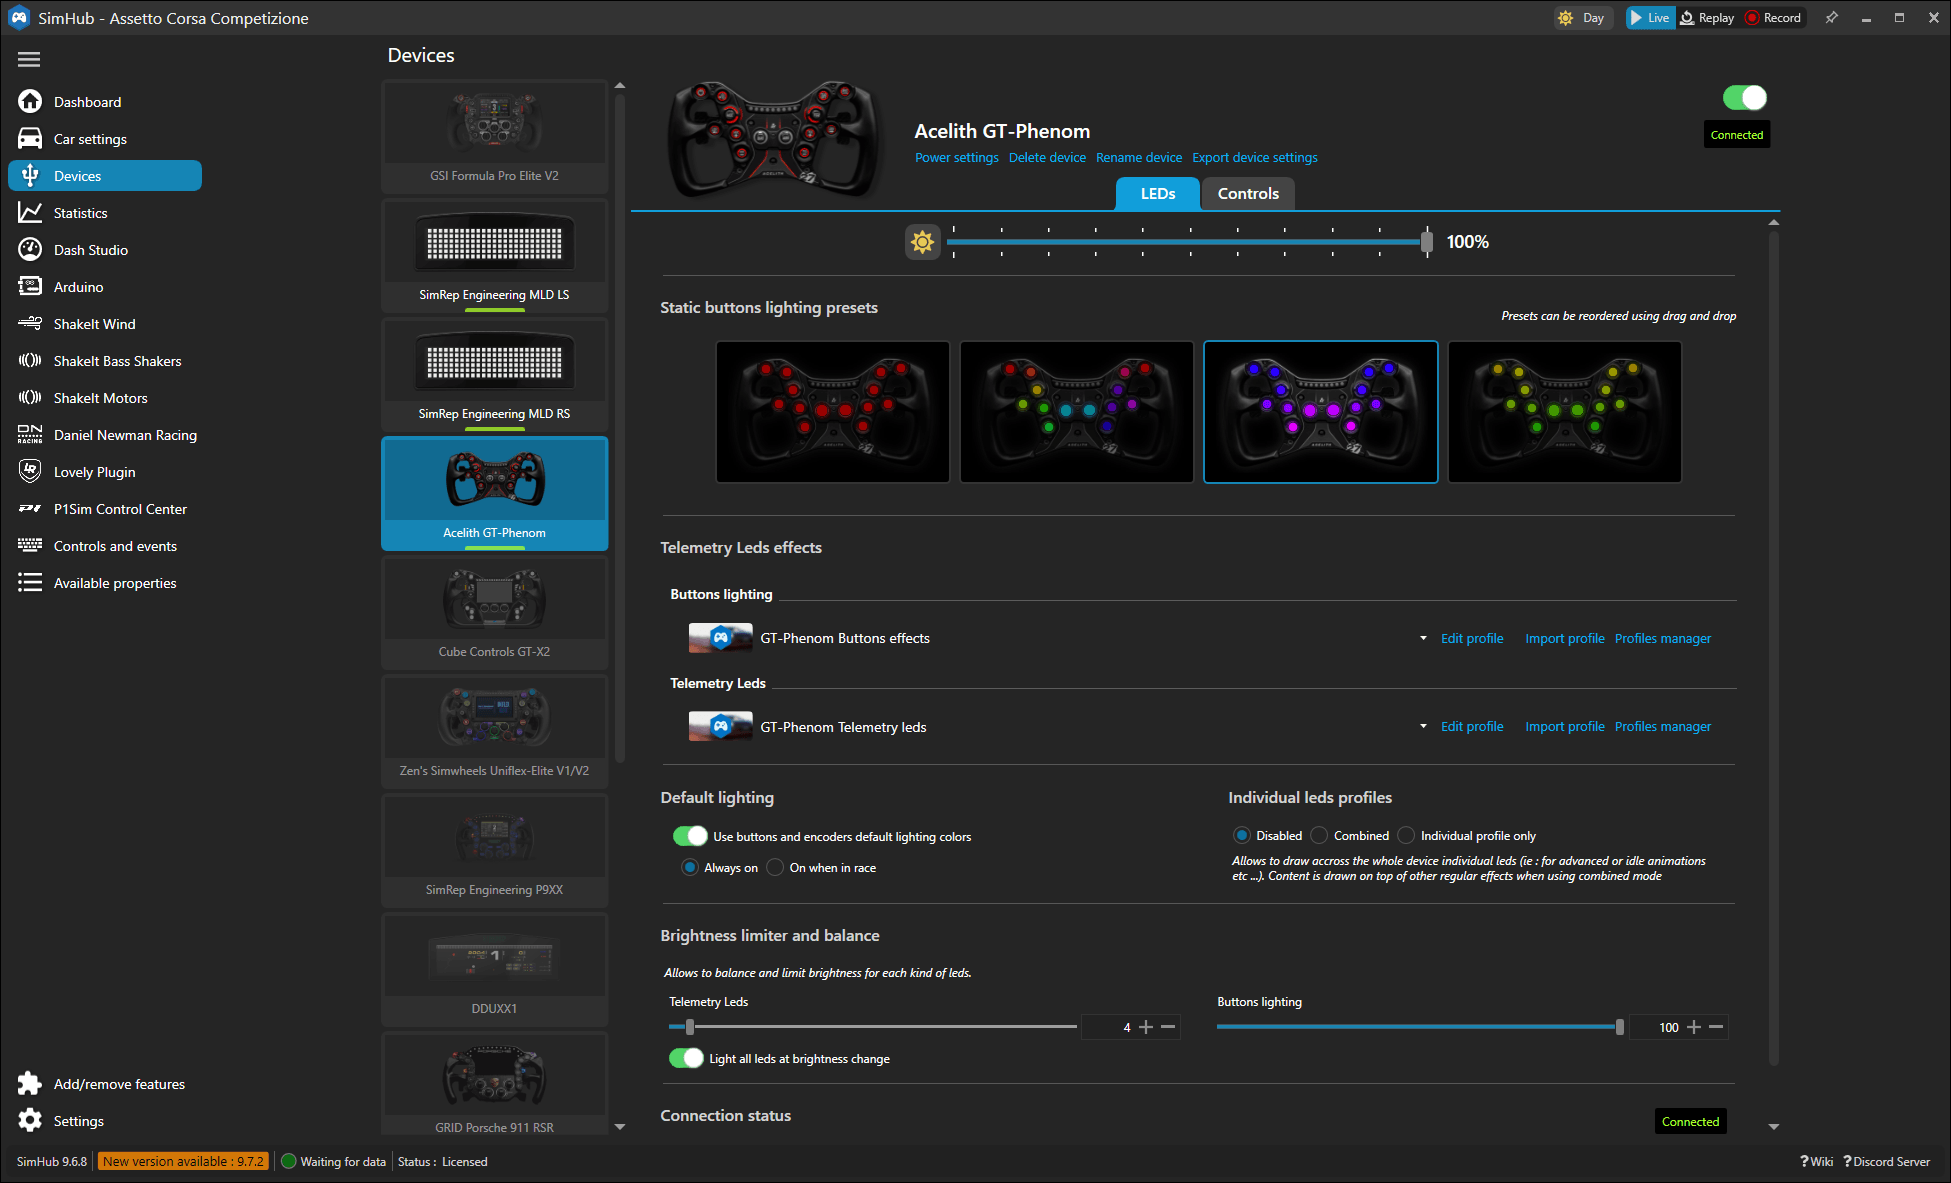Image resolution: width=1951 pixels, height=1183 pixels.
Task: Click the Dashboard home icon
Action: (30, 102)
